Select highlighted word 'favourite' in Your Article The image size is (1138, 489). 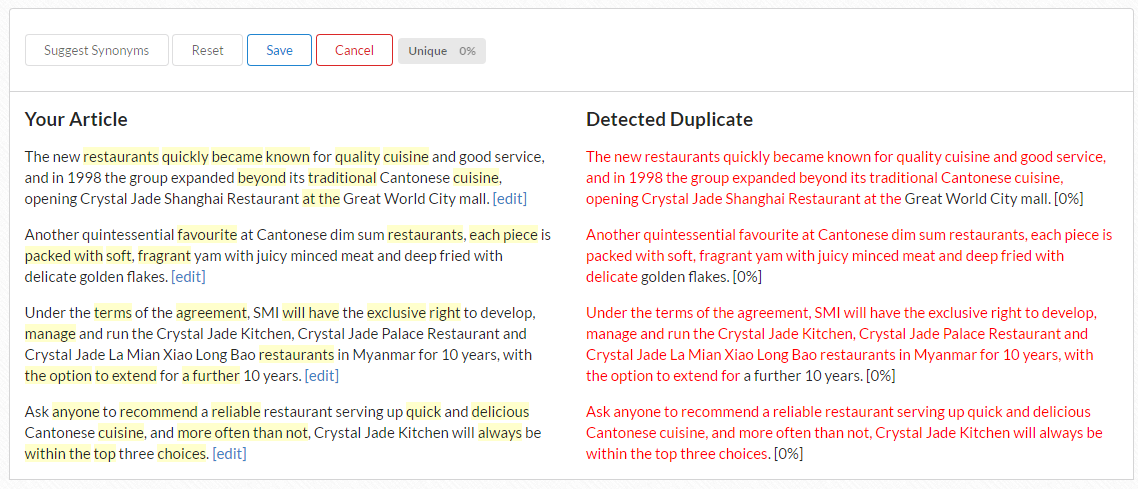208,235
